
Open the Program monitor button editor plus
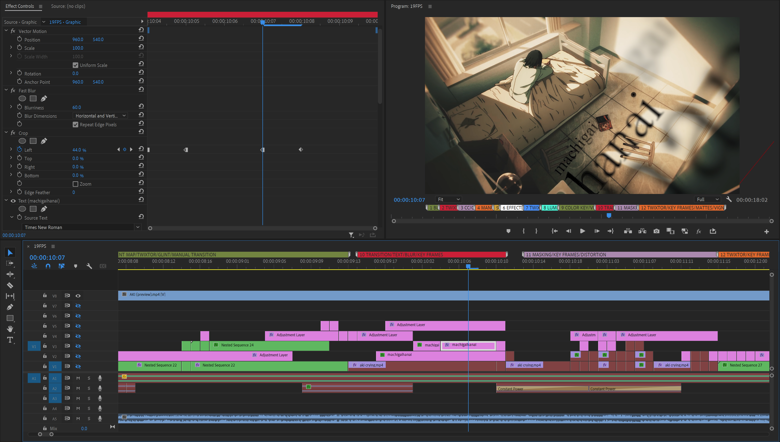766,231
